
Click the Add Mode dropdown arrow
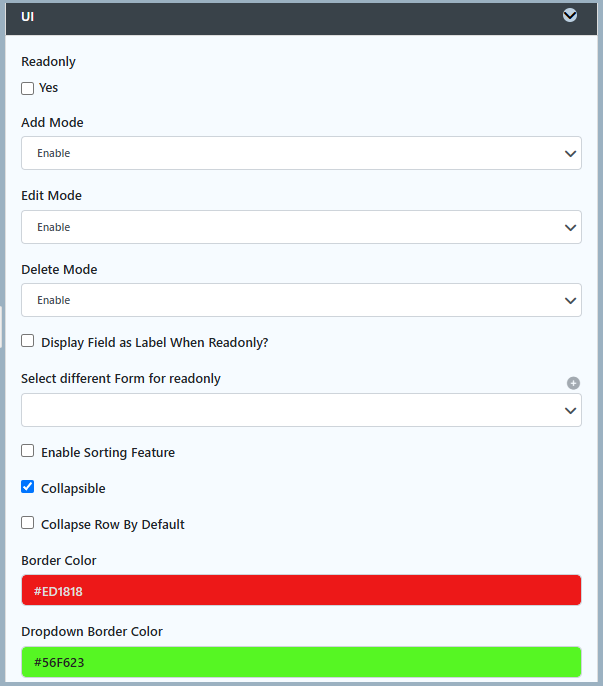point(570,154)
